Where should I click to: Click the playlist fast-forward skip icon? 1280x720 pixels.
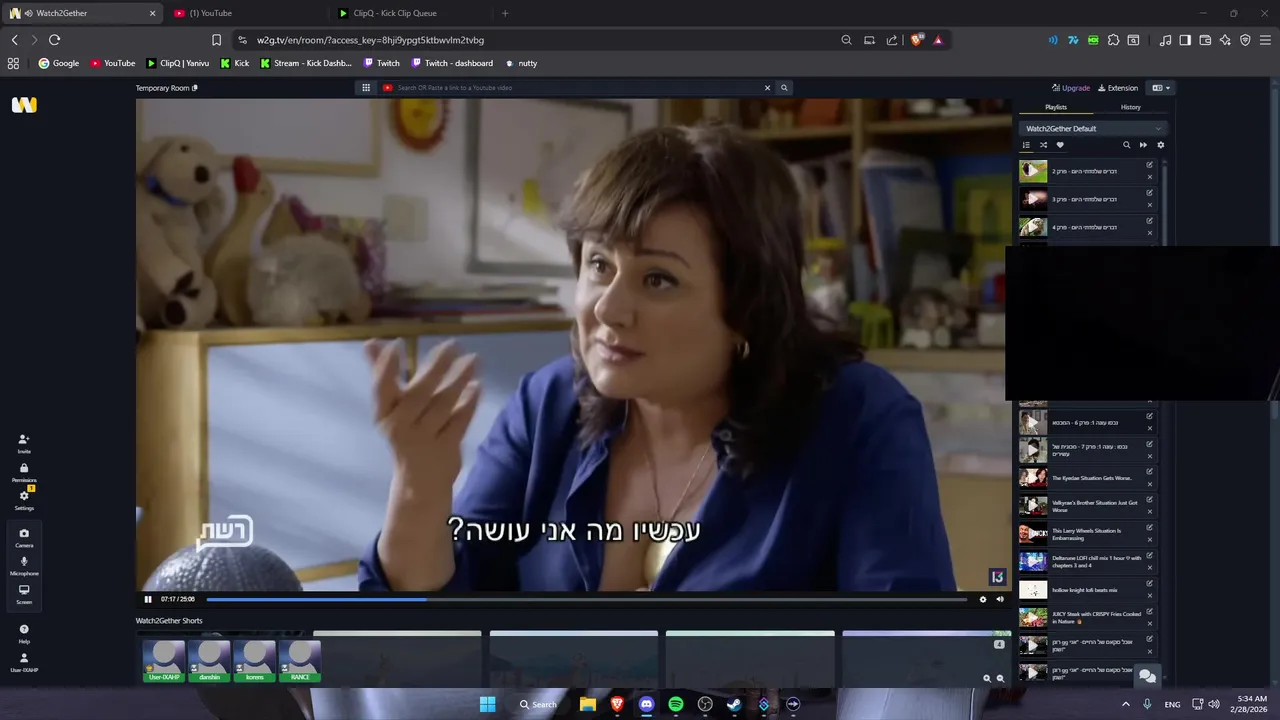point(1143,145)
